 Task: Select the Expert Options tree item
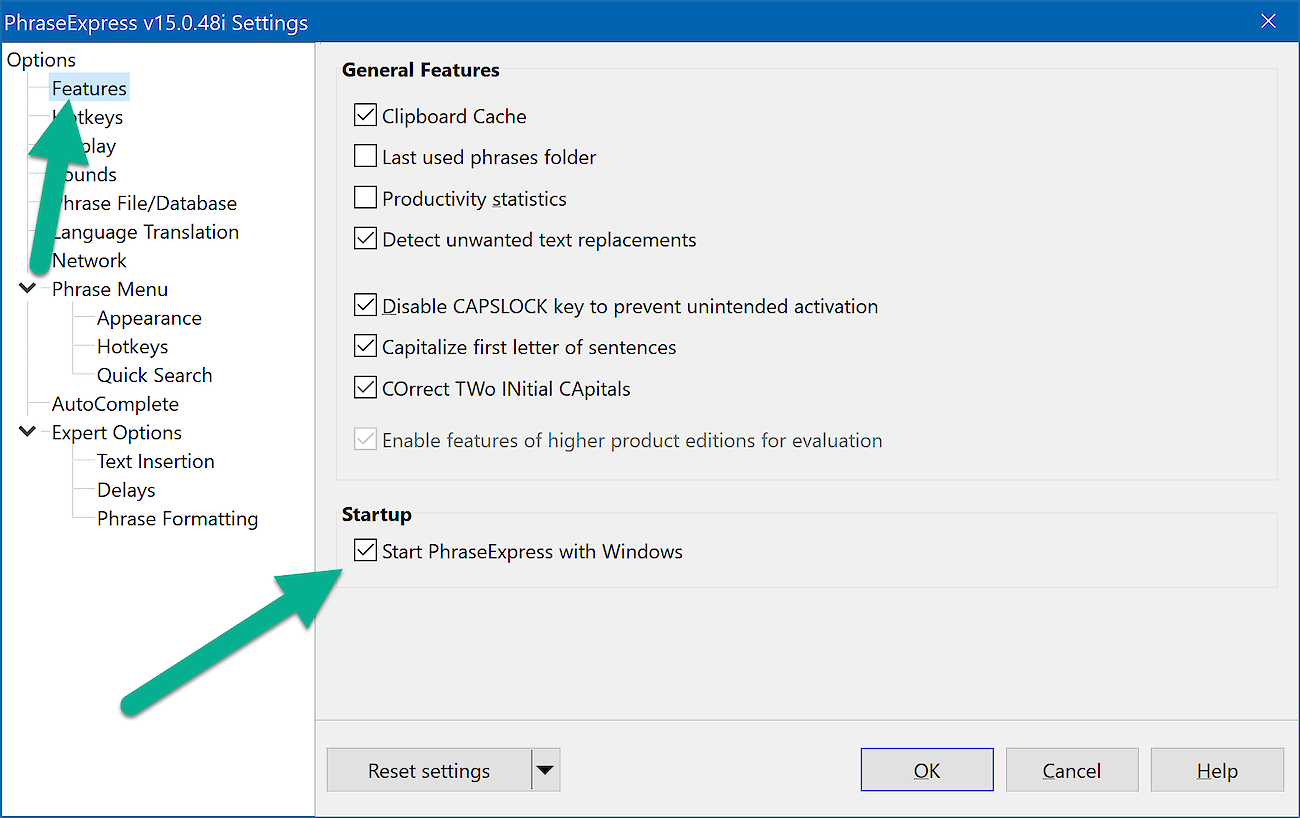pos(117,432)
